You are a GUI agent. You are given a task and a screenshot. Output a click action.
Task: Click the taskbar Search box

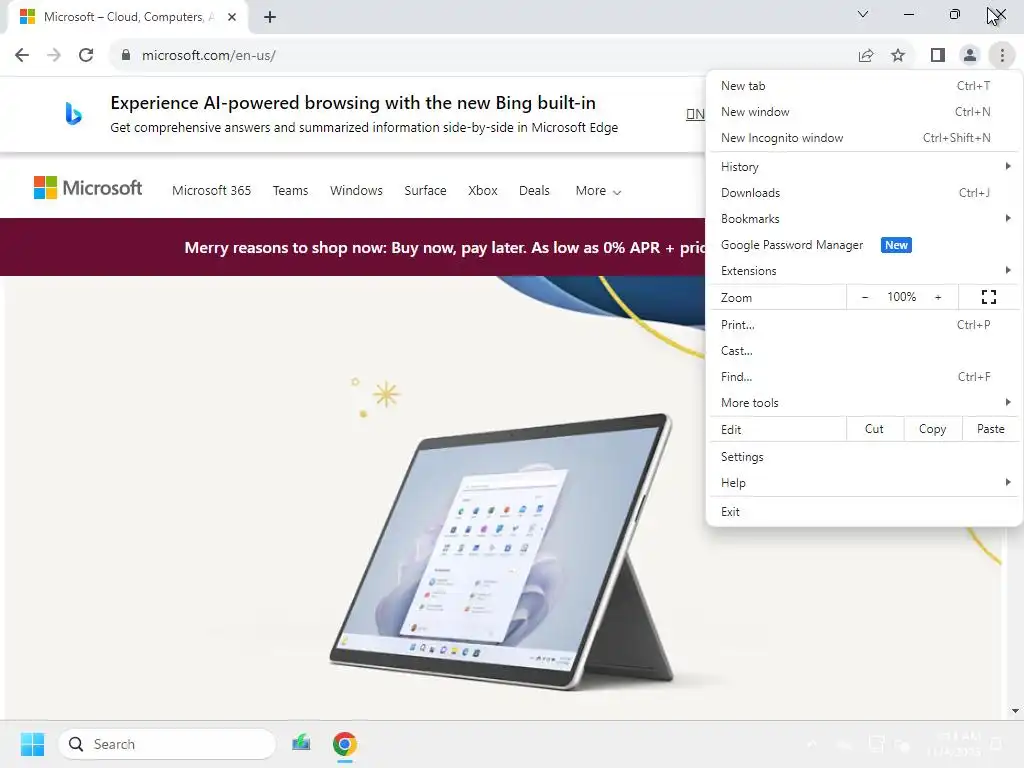[167, 744]
